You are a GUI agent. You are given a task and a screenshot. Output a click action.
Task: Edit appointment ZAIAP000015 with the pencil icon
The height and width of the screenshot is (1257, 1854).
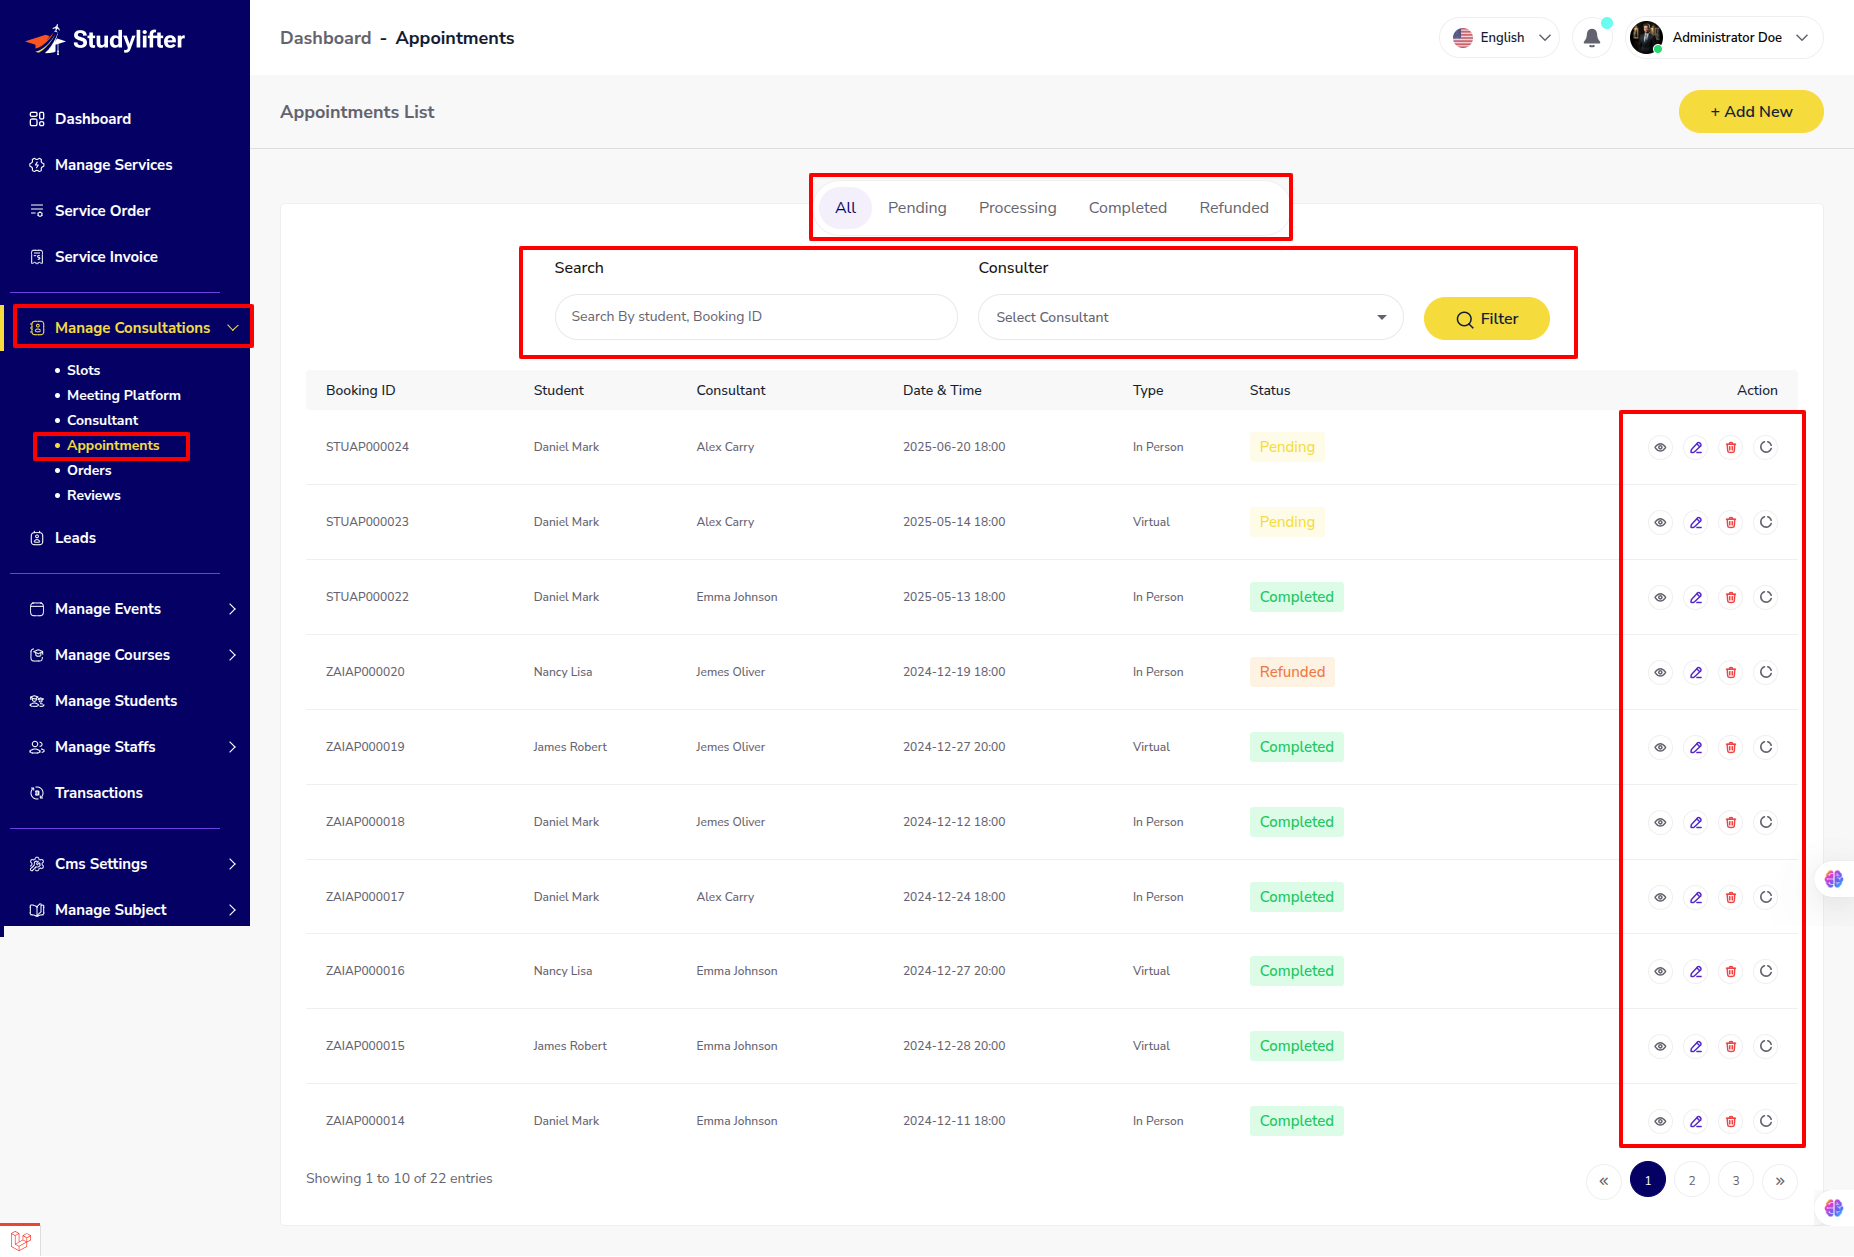coord(1696,1046)
